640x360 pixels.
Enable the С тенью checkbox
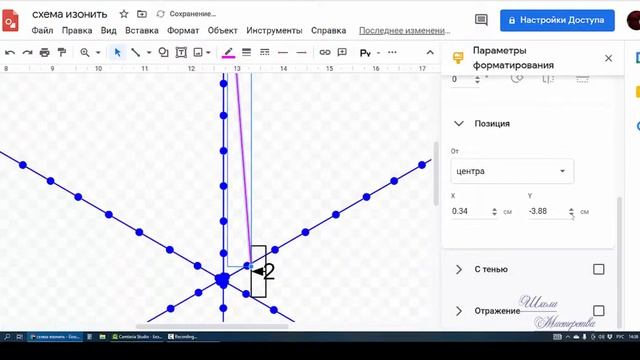point(598,269)
